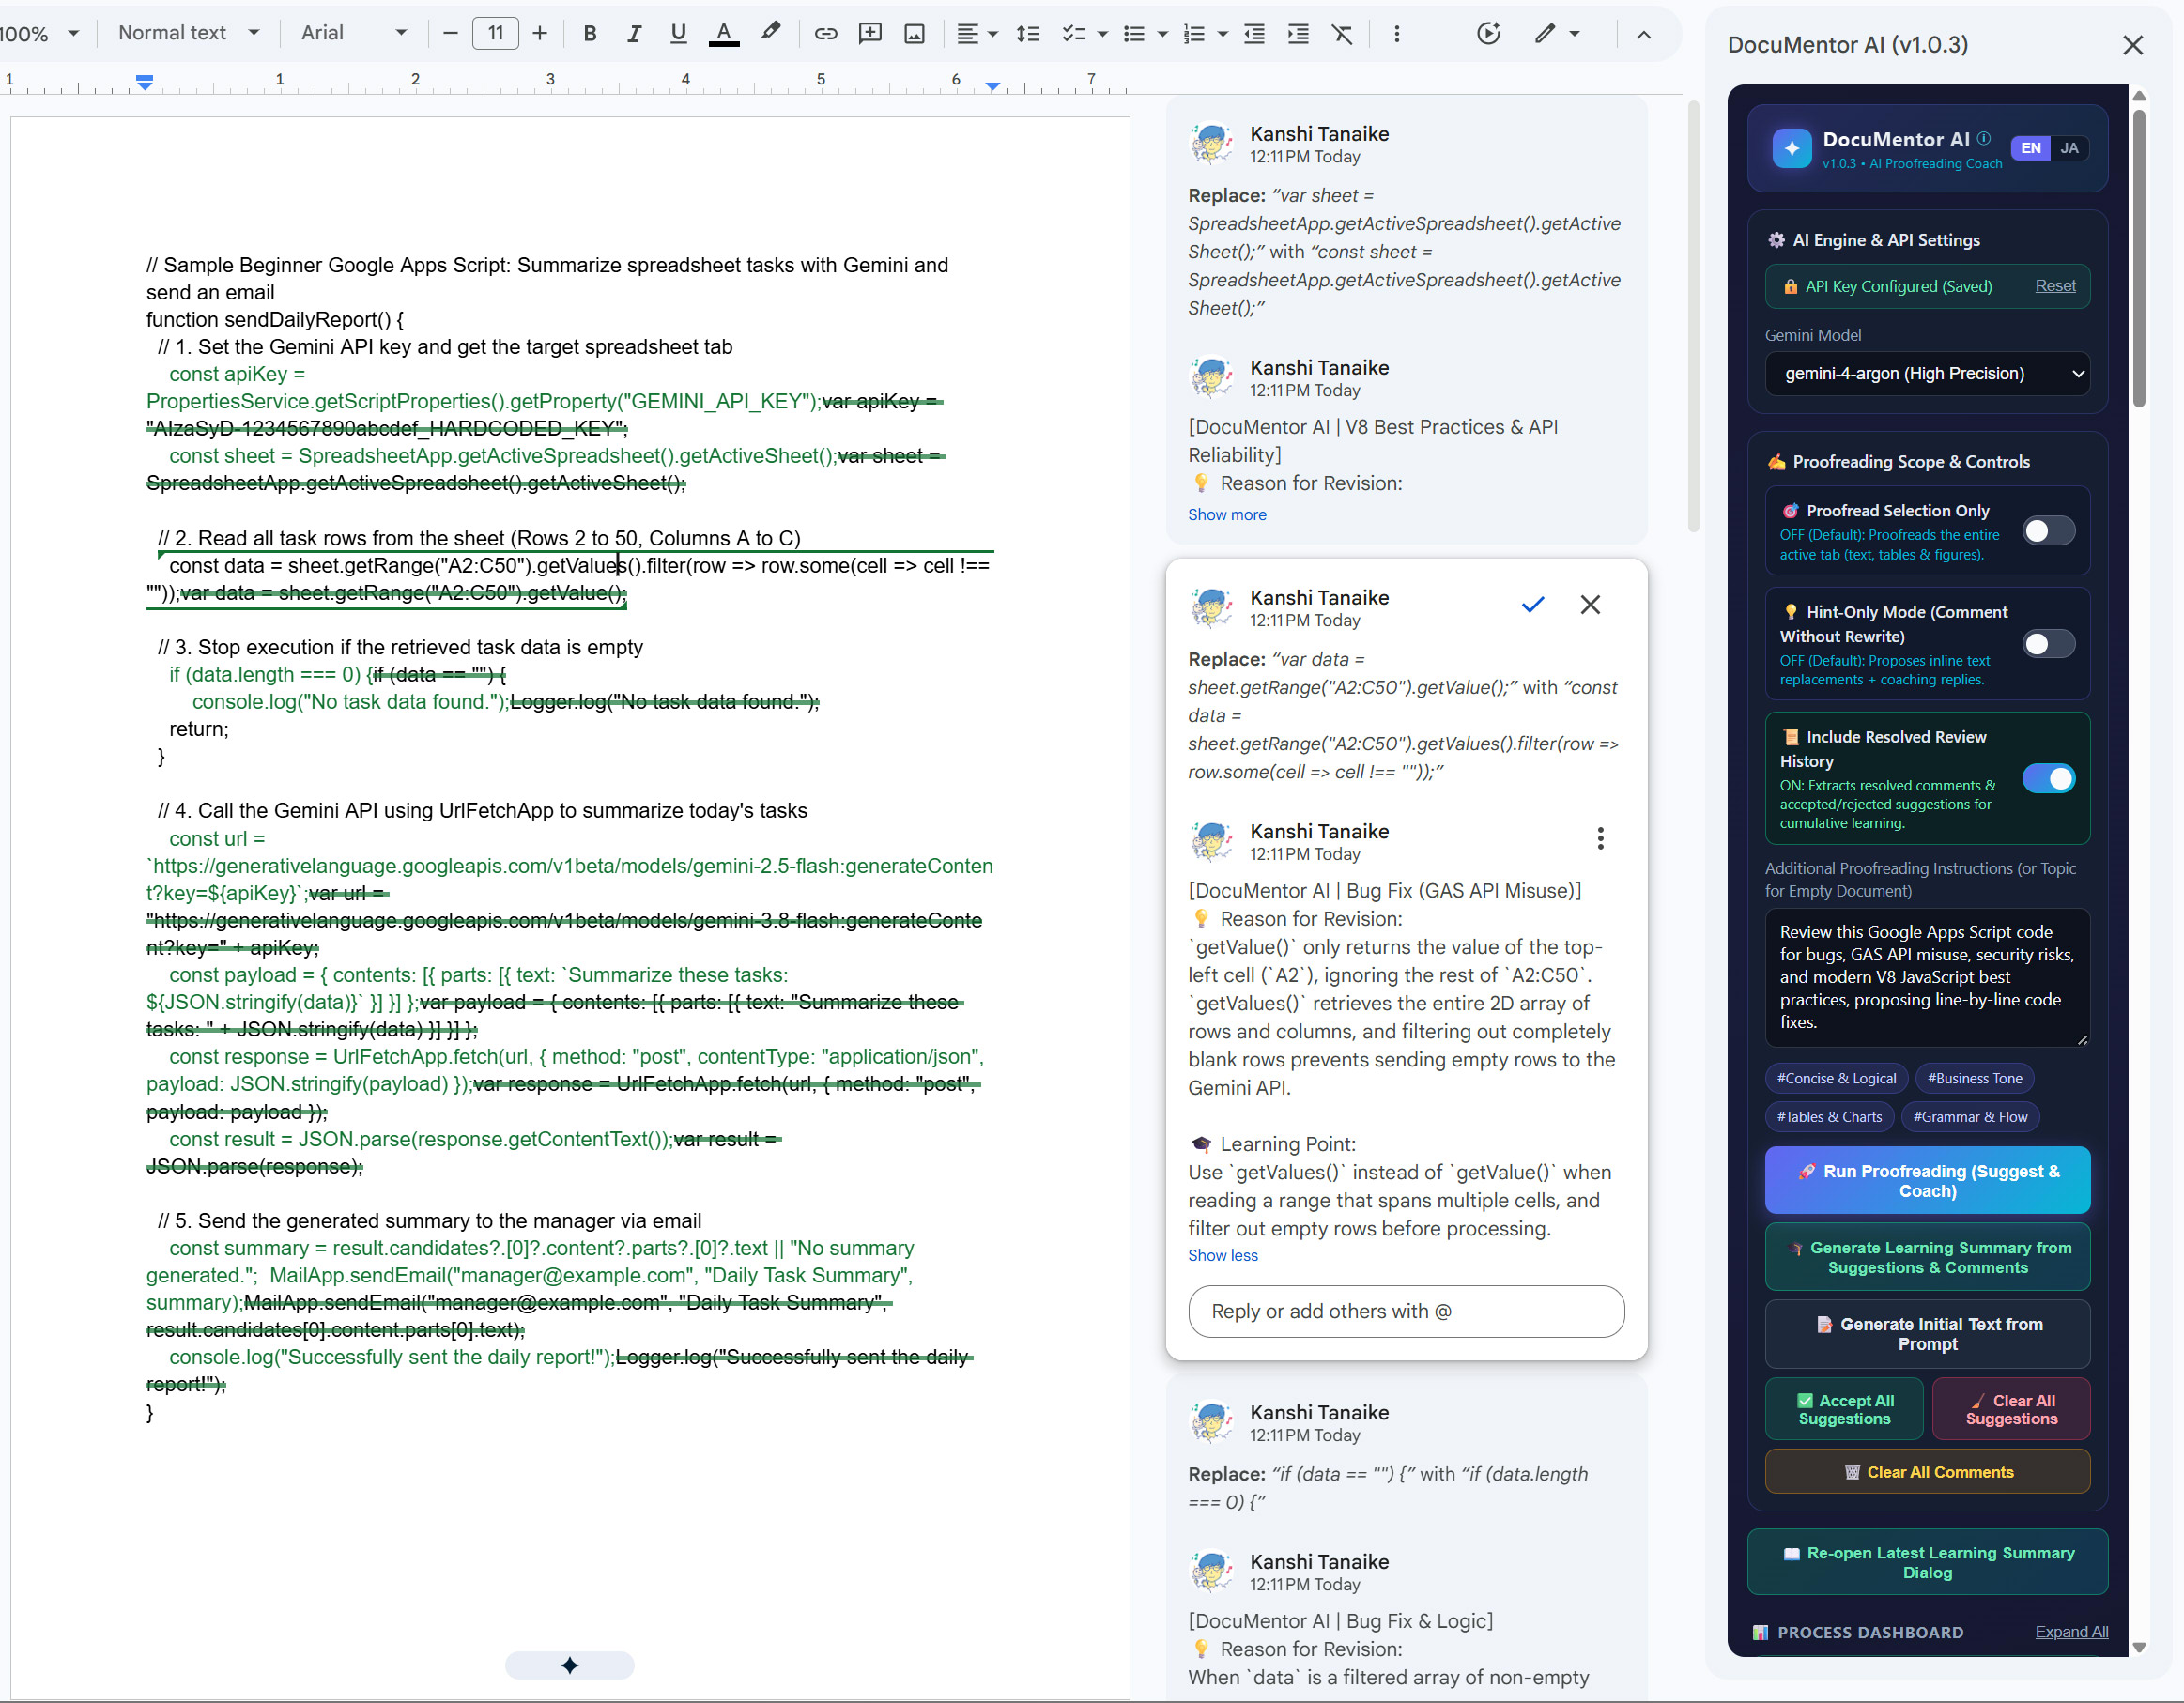Clear formatting with toolbar icon
The image size is (2184, 1703).
[x=1342, y=33]
